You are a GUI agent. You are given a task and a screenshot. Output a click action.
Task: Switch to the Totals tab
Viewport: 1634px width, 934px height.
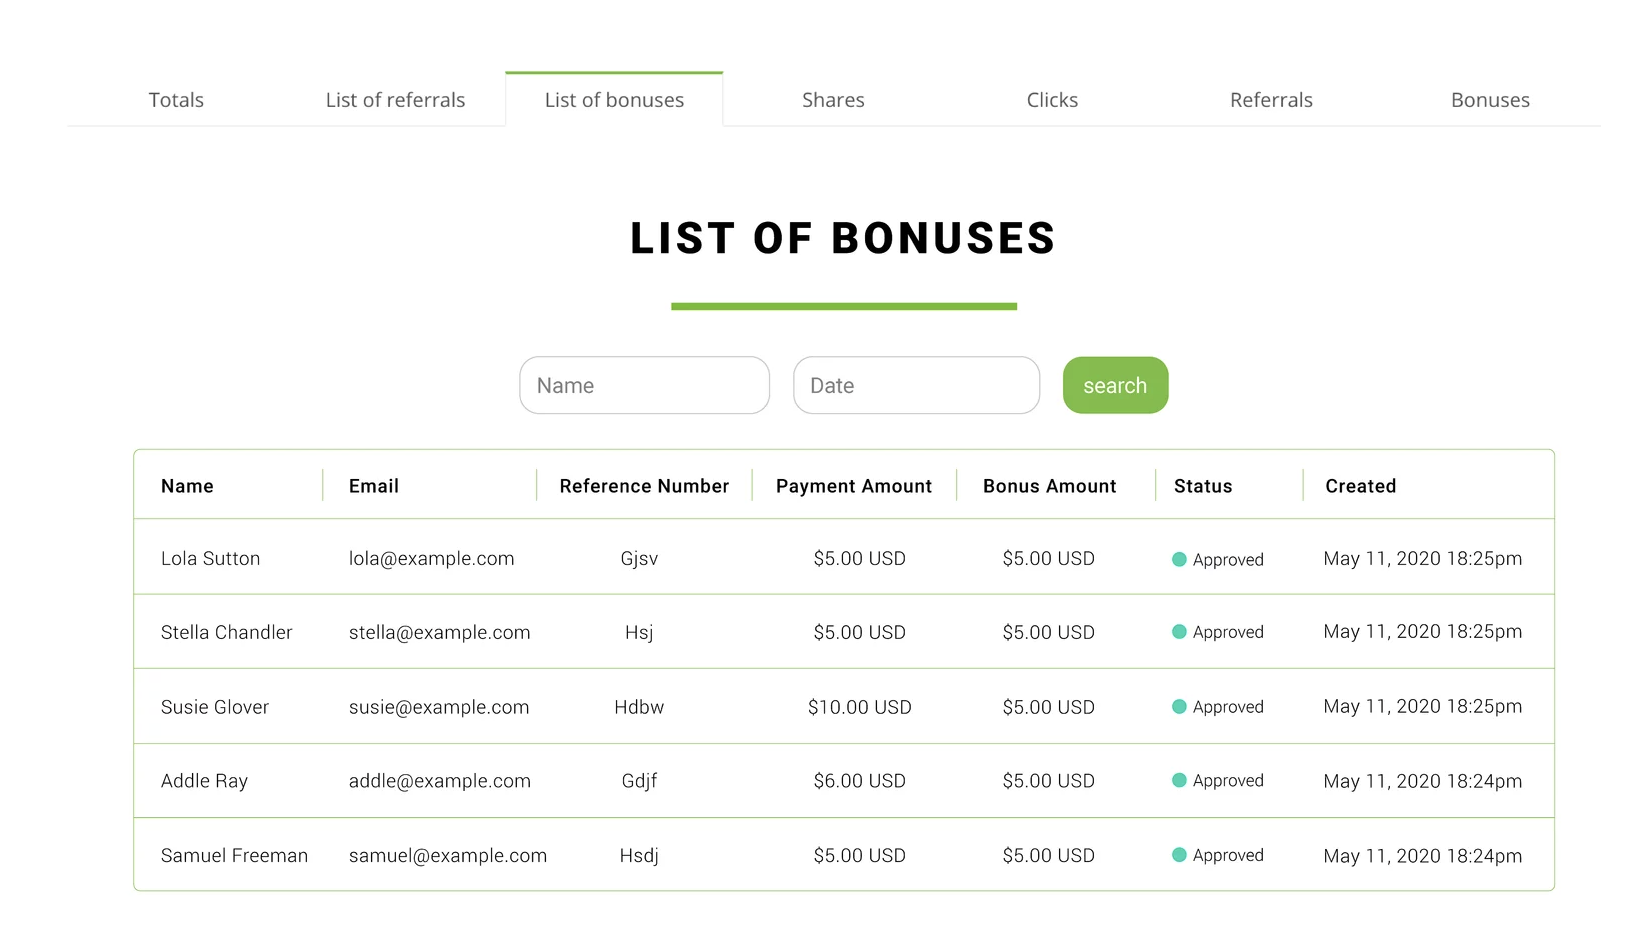pos(175,99)
